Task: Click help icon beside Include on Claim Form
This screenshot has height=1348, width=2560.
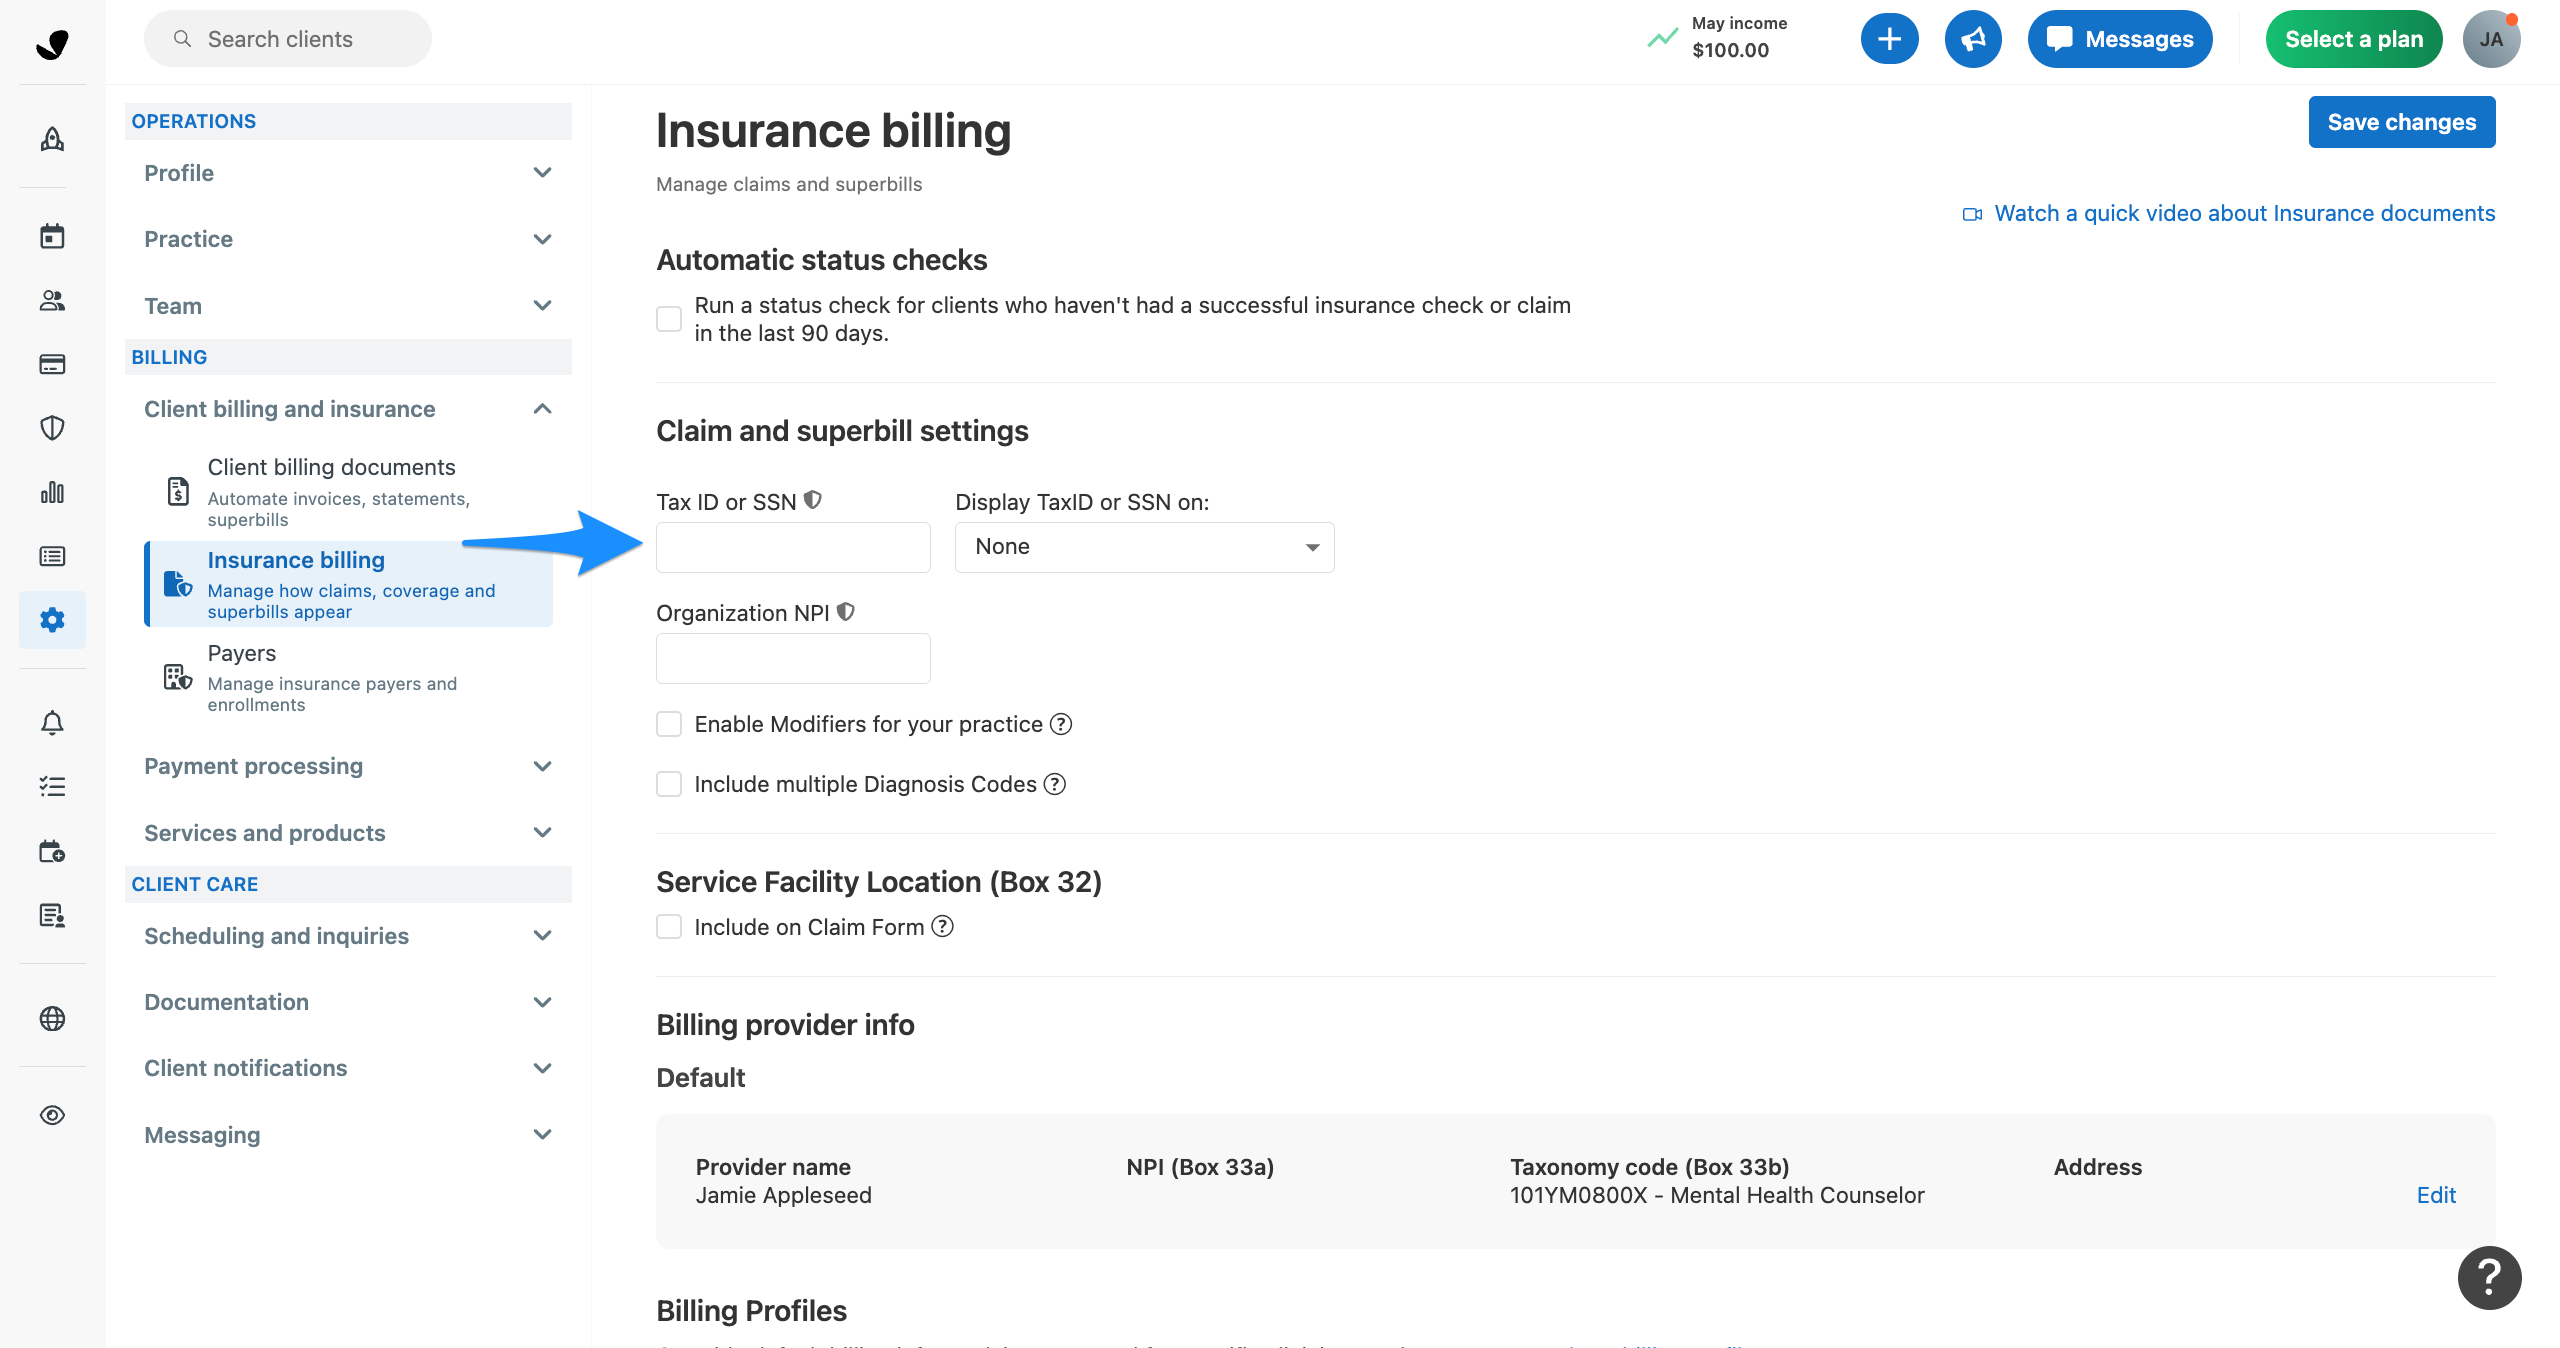Action: click(x=942, y=927)
